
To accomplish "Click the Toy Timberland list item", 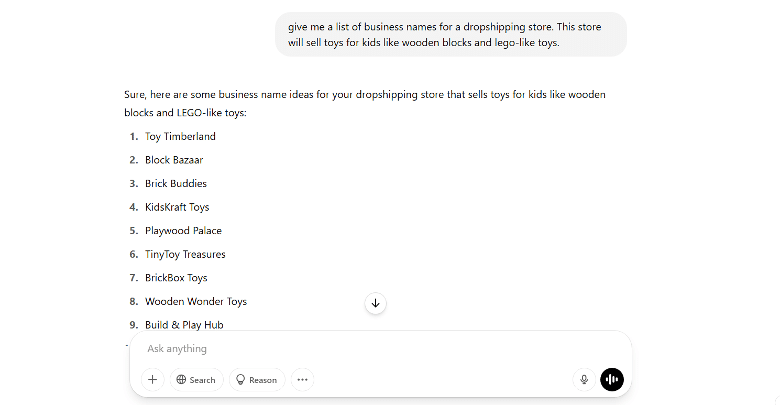I will (x=180, y=136).
